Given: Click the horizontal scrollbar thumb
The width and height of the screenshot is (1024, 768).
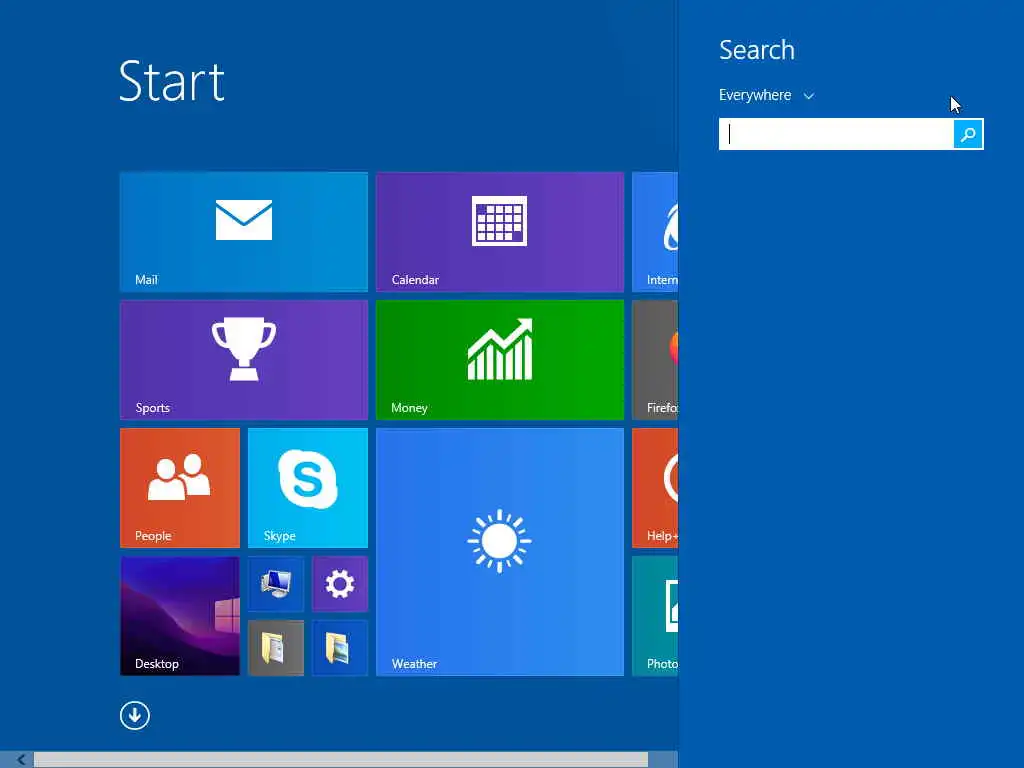Looking at the screenshot, I should [x=341, y=760].
